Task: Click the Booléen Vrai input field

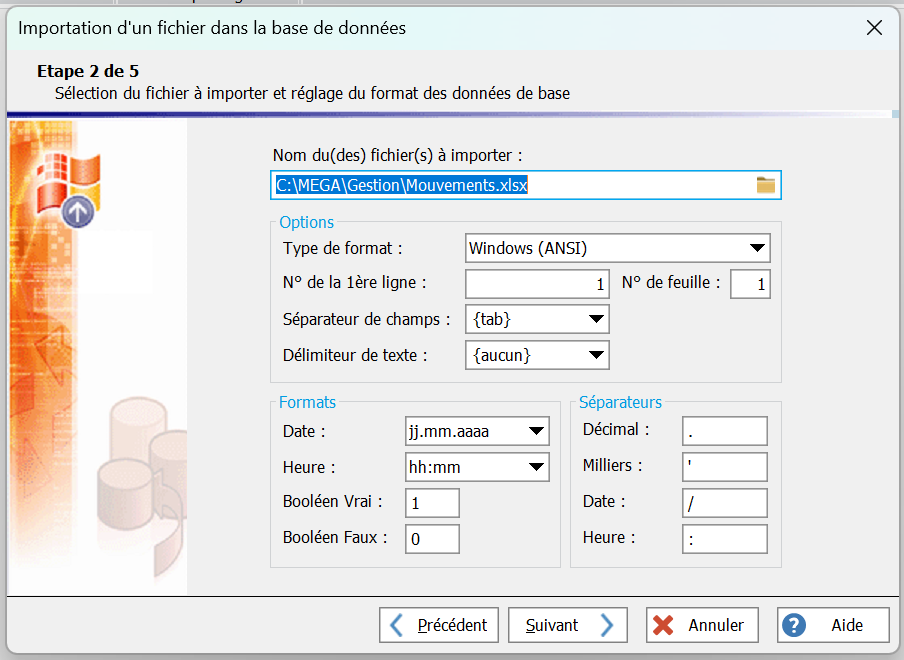Action: click(x=432, y=503)
